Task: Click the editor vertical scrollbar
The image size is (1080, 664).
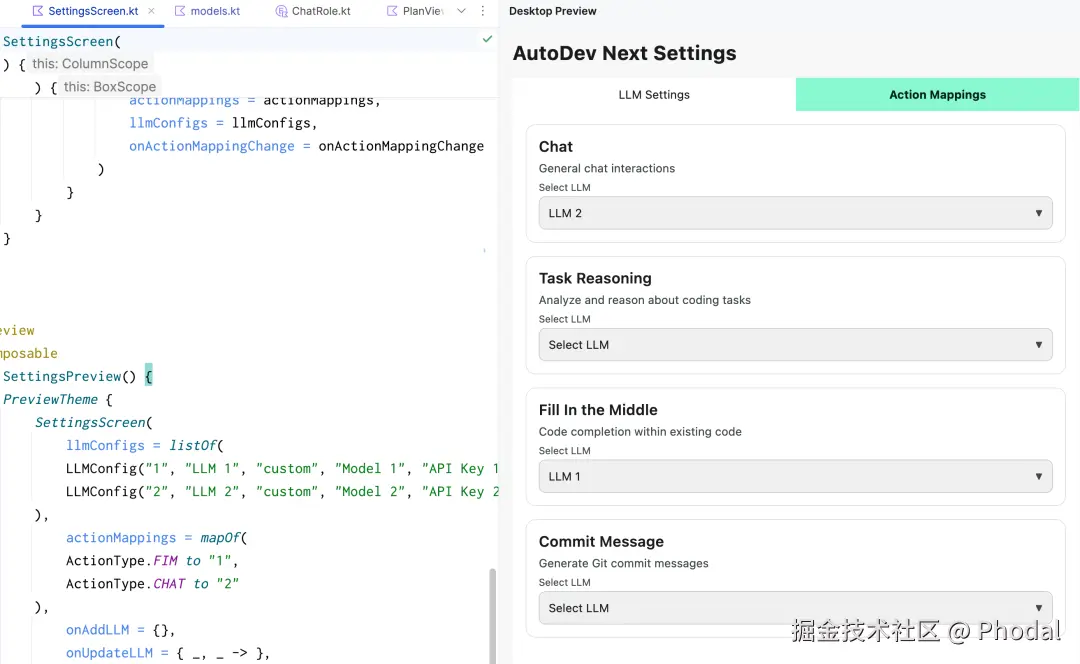Action: (x=492, y=615)
